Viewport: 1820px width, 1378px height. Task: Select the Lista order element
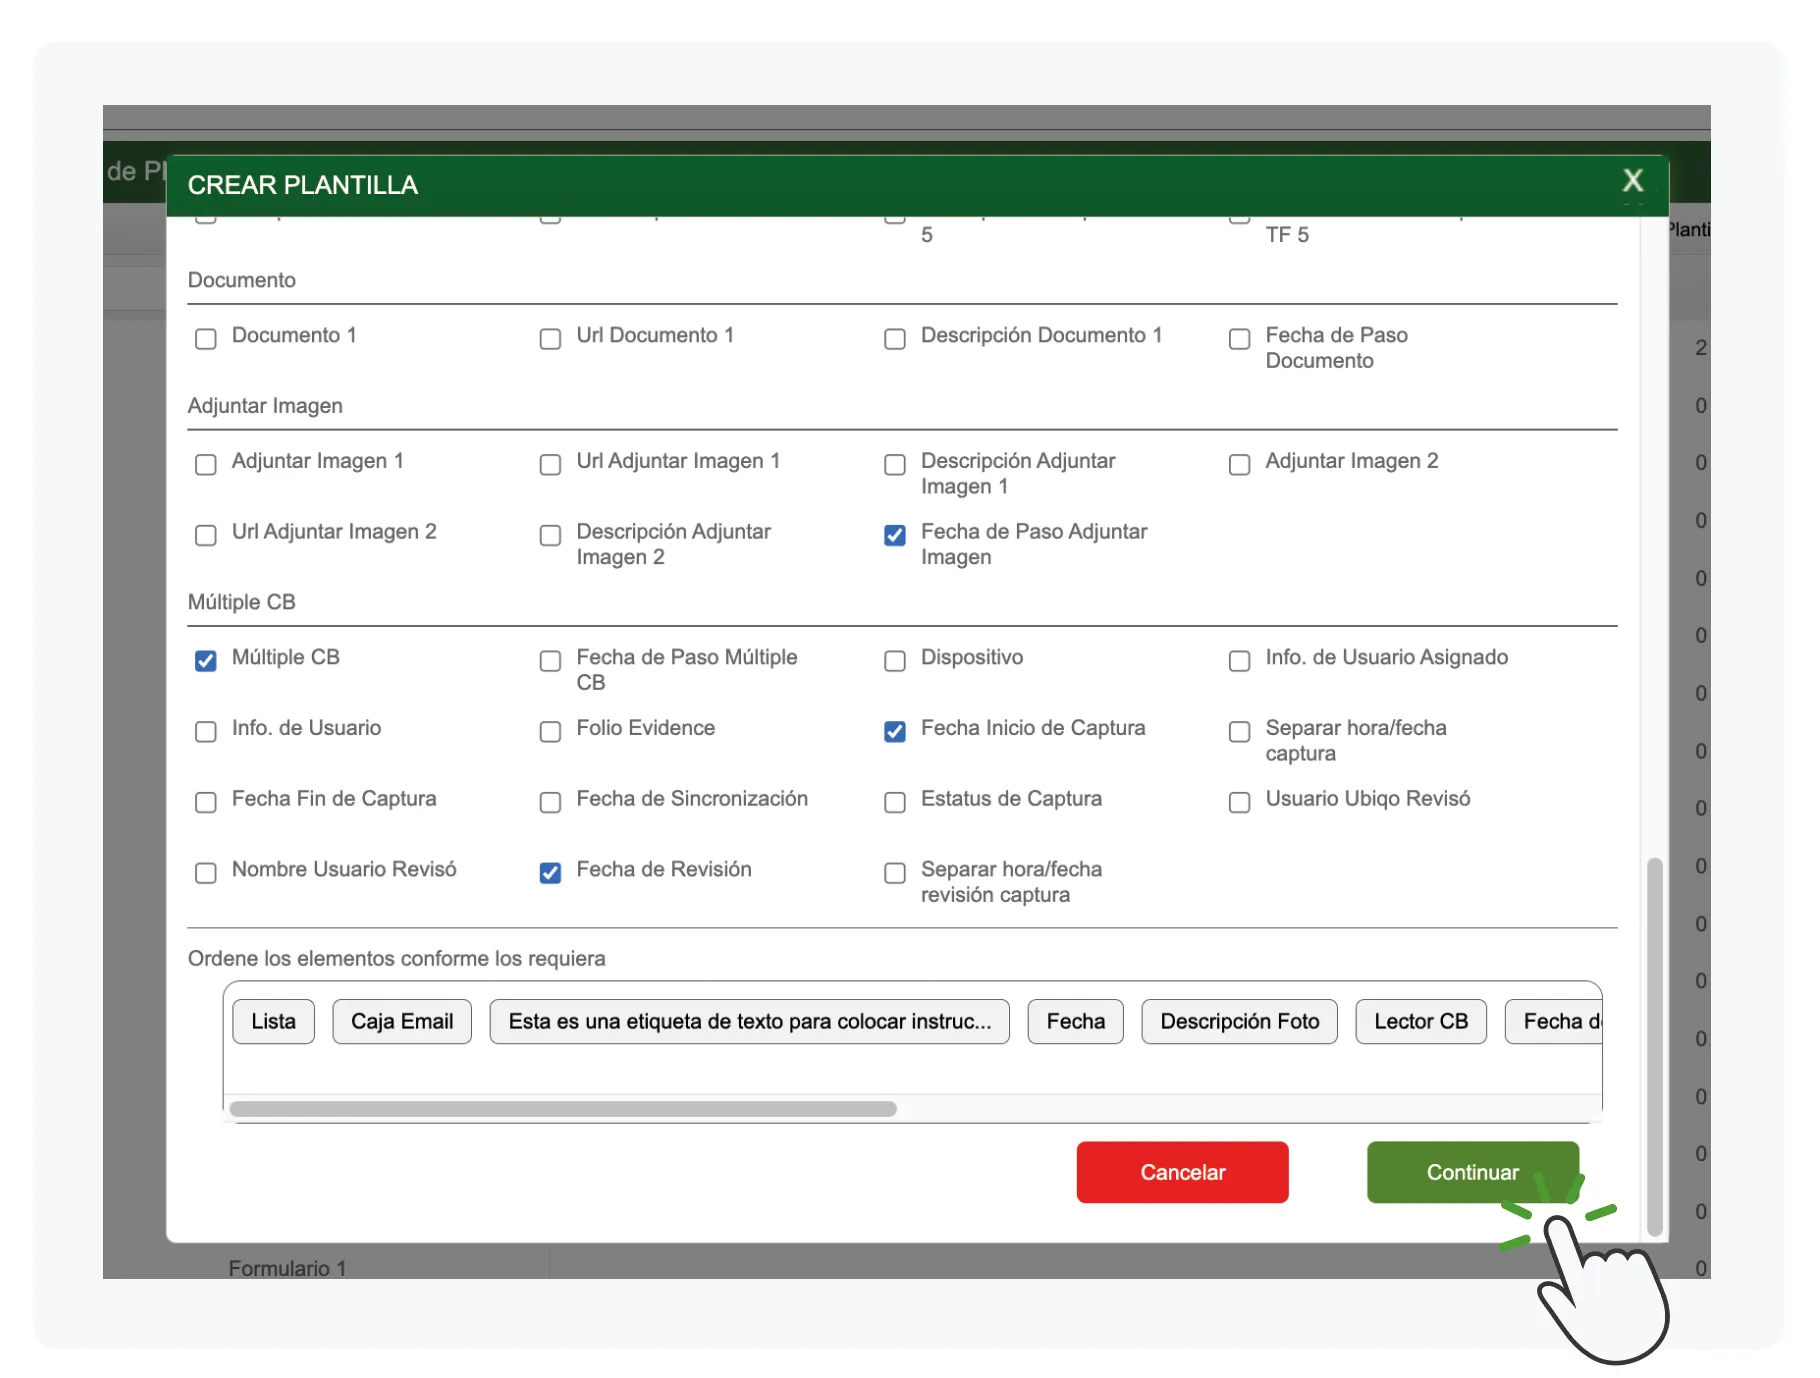(273, 1021)
